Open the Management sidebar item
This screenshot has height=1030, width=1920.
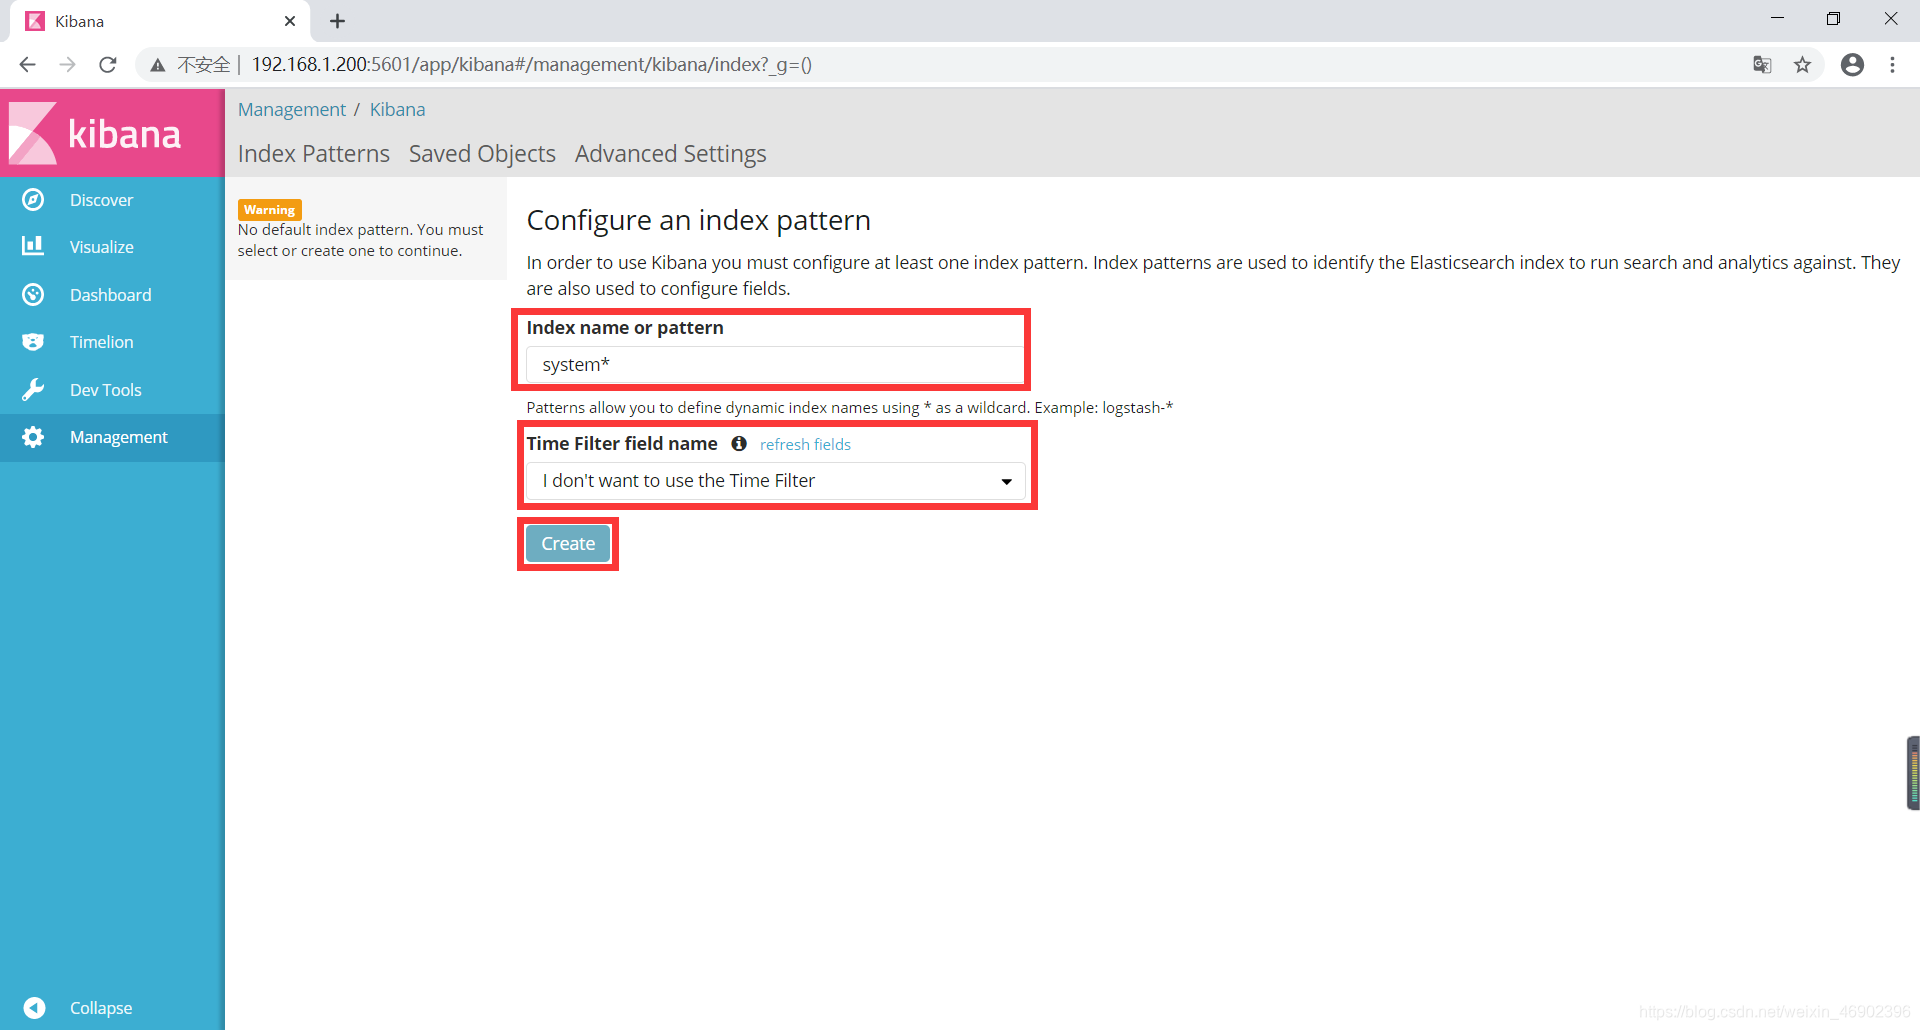pos(112,437)
